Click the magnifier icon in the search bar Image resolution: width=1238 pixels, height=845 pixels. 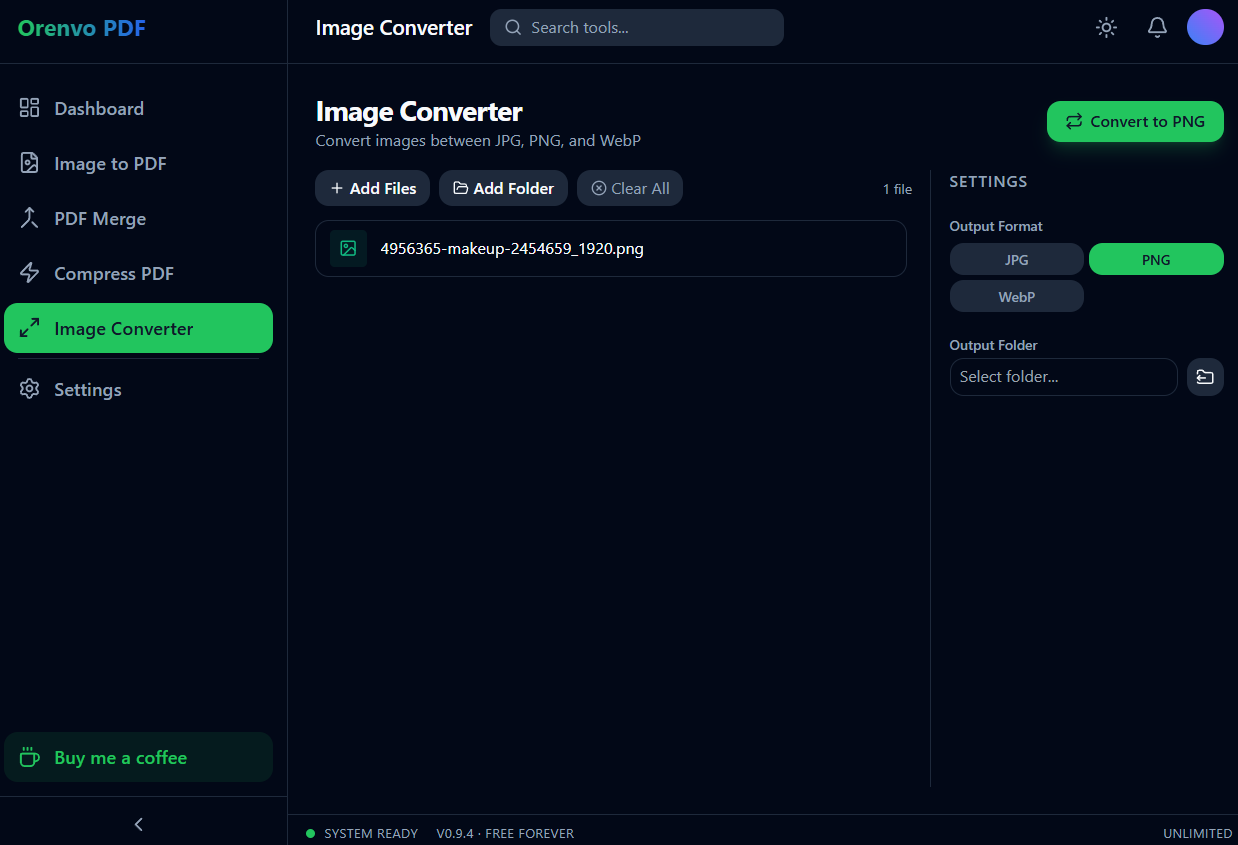513,28
